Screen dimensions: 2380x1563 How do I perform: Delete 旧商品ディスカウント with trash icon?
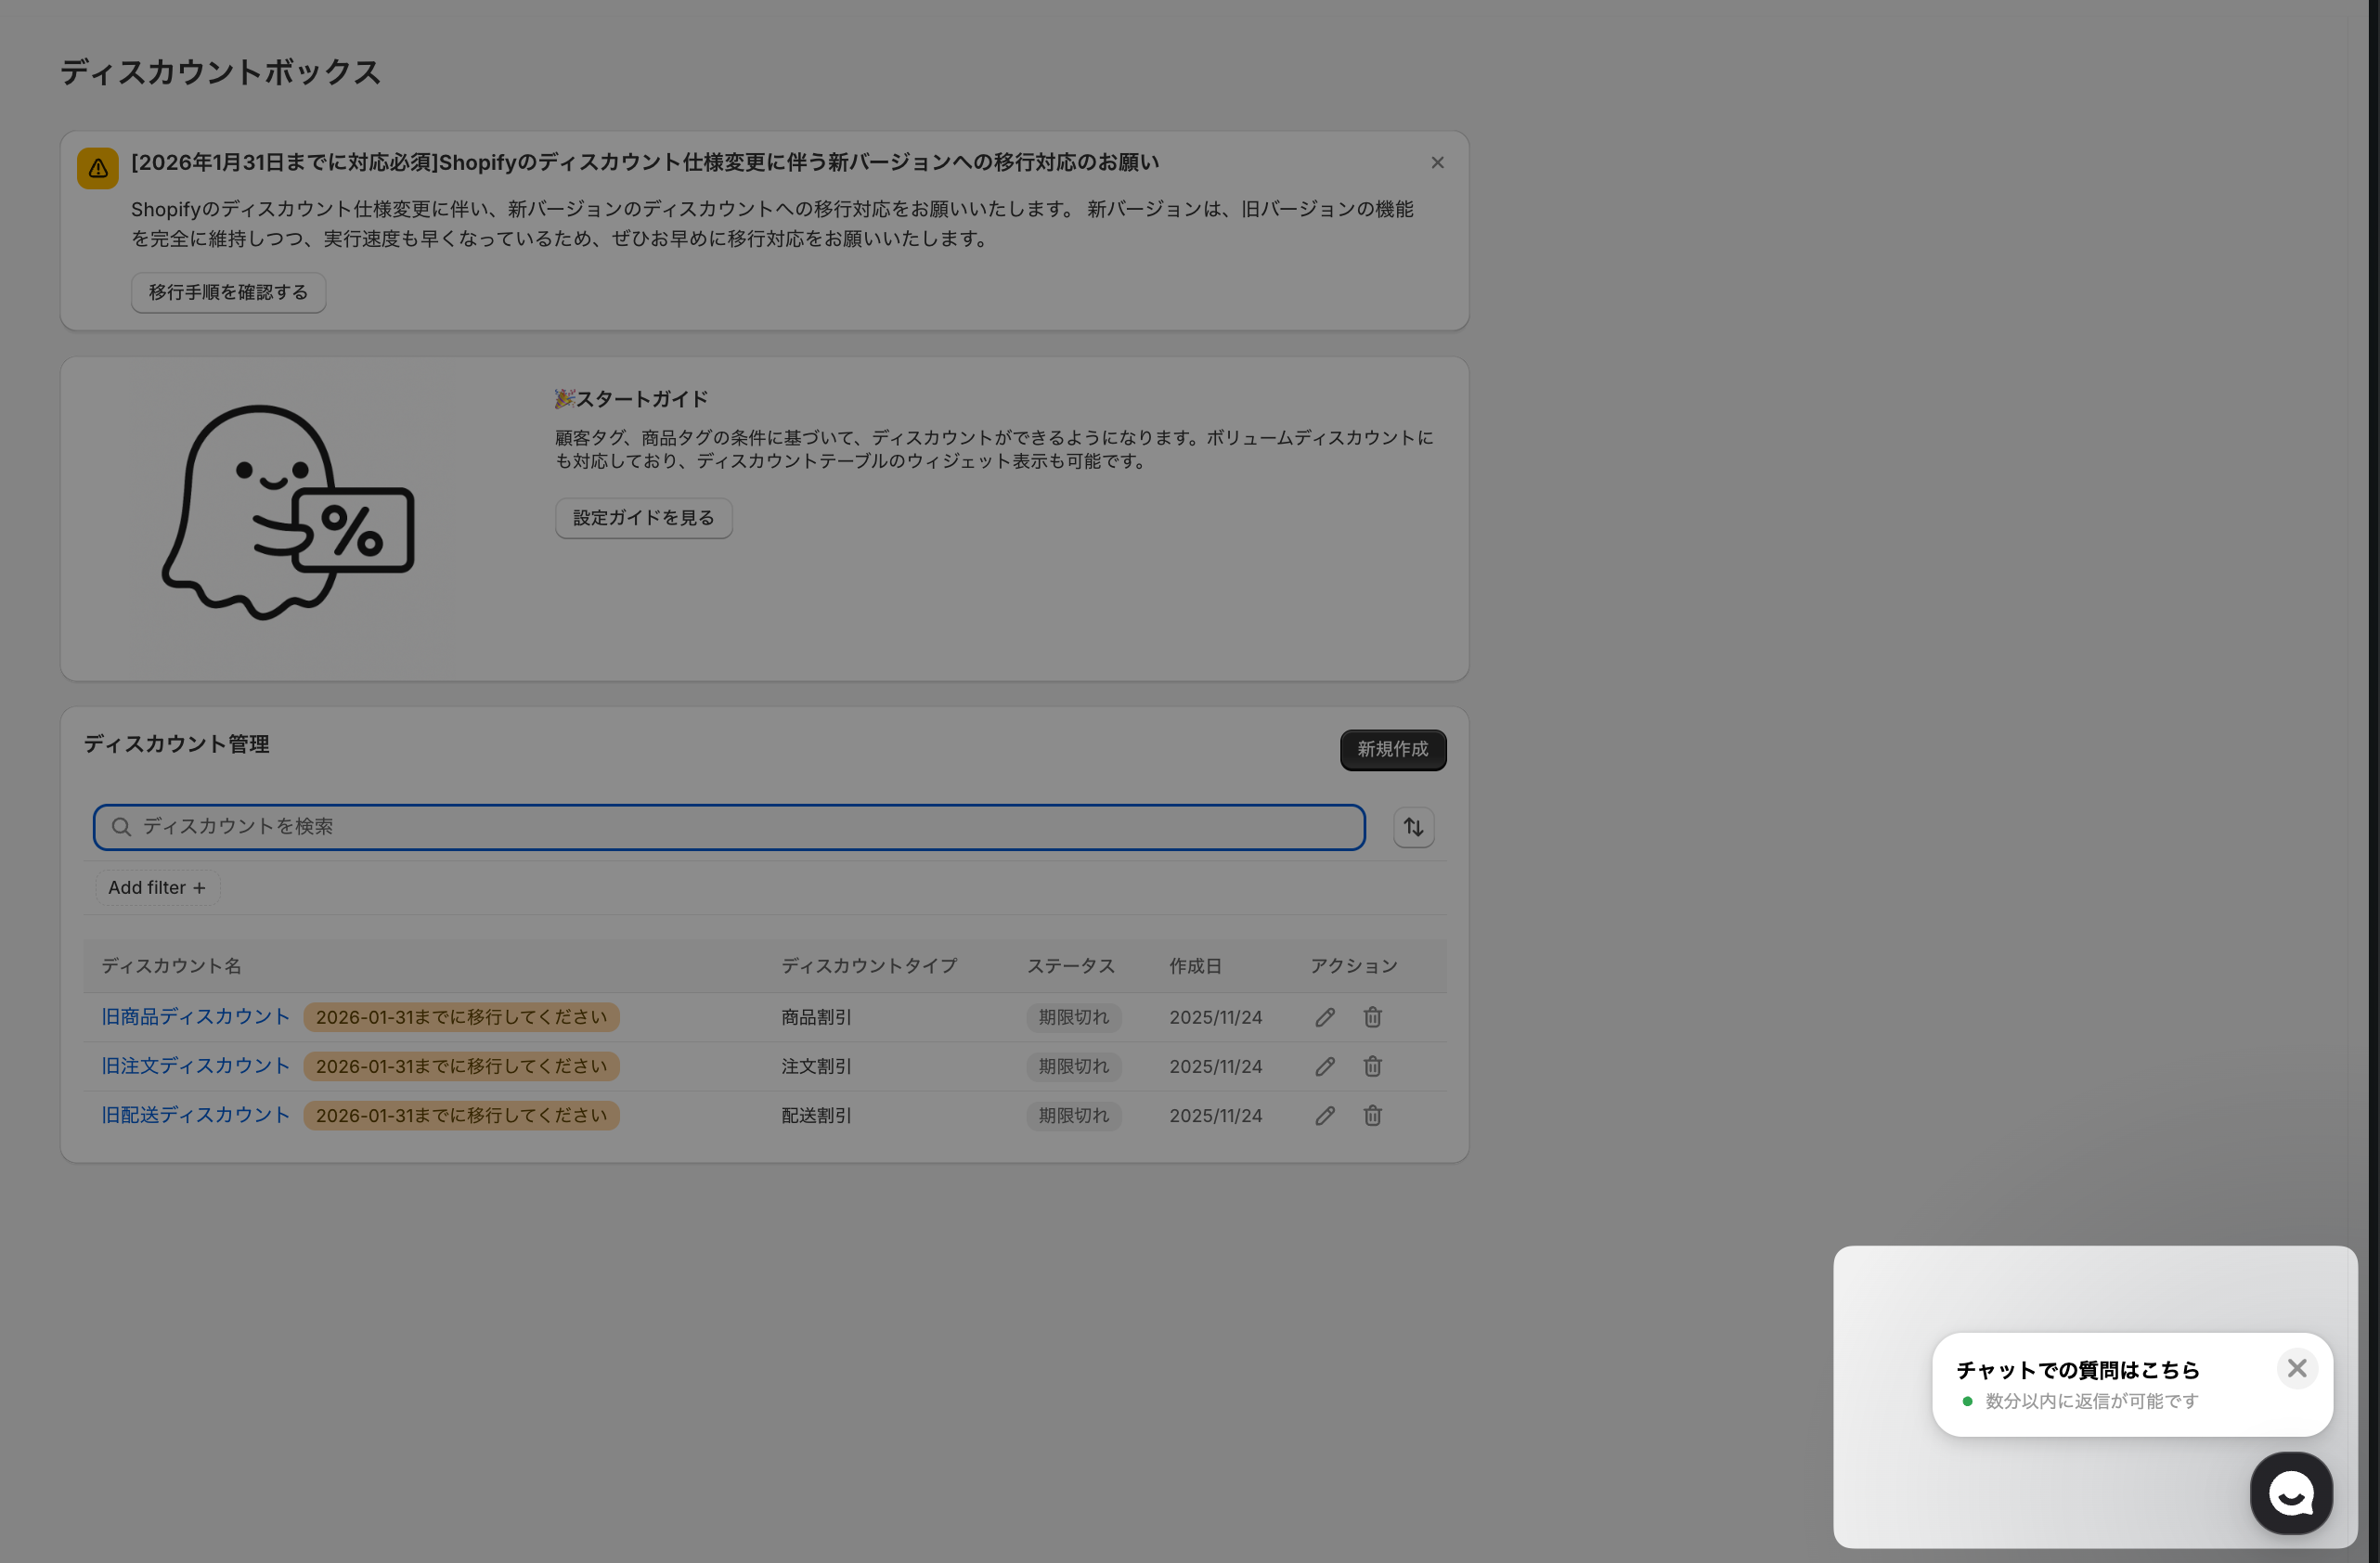[1372, 1017]
